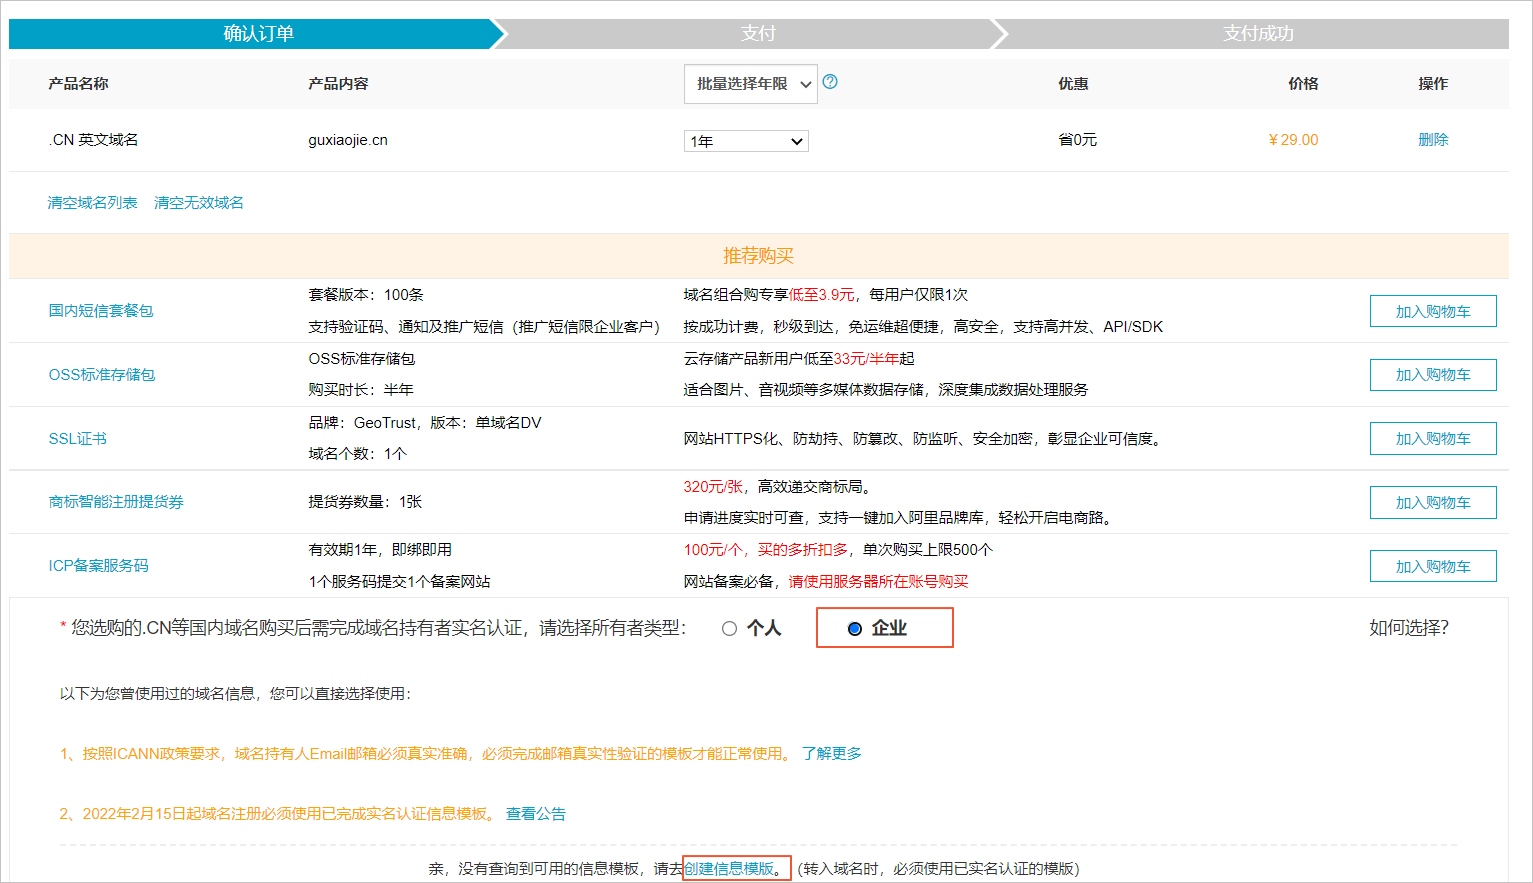Click 请使用服务器所在账号购买 red text
1533x883 pixels.
pyautogui.click(x=878, y=582)
